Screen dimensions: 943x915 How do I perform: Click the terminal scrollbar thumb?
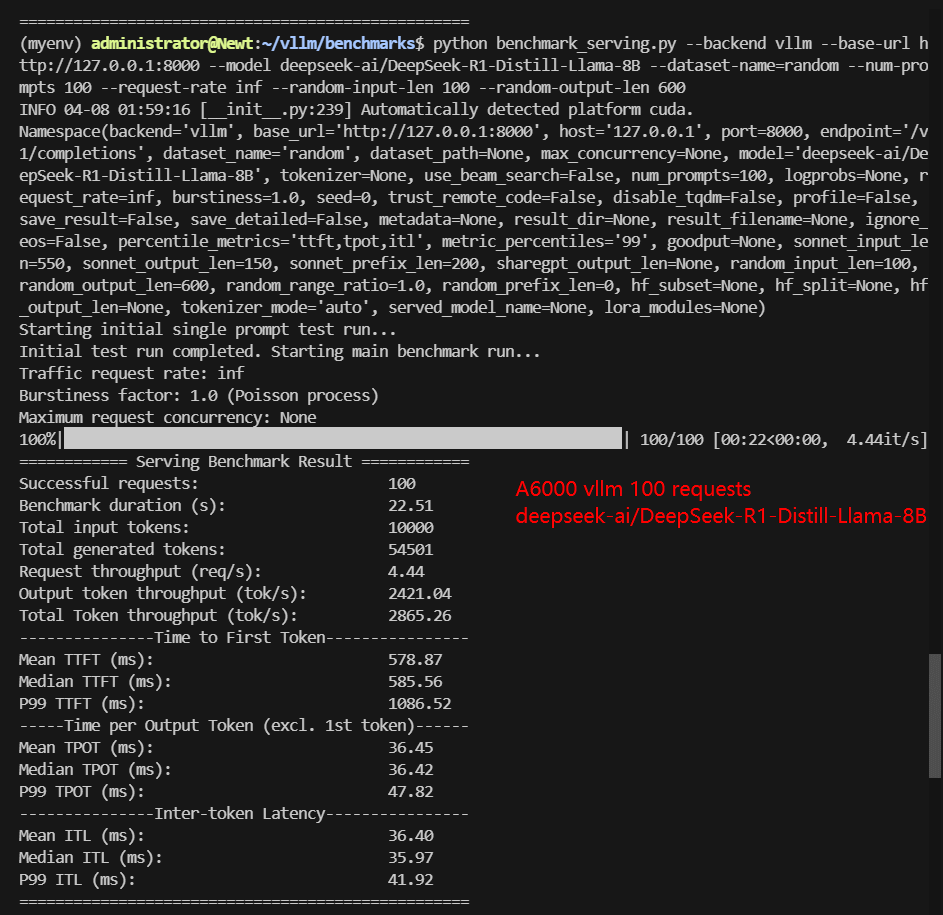(x=935, y=715)
